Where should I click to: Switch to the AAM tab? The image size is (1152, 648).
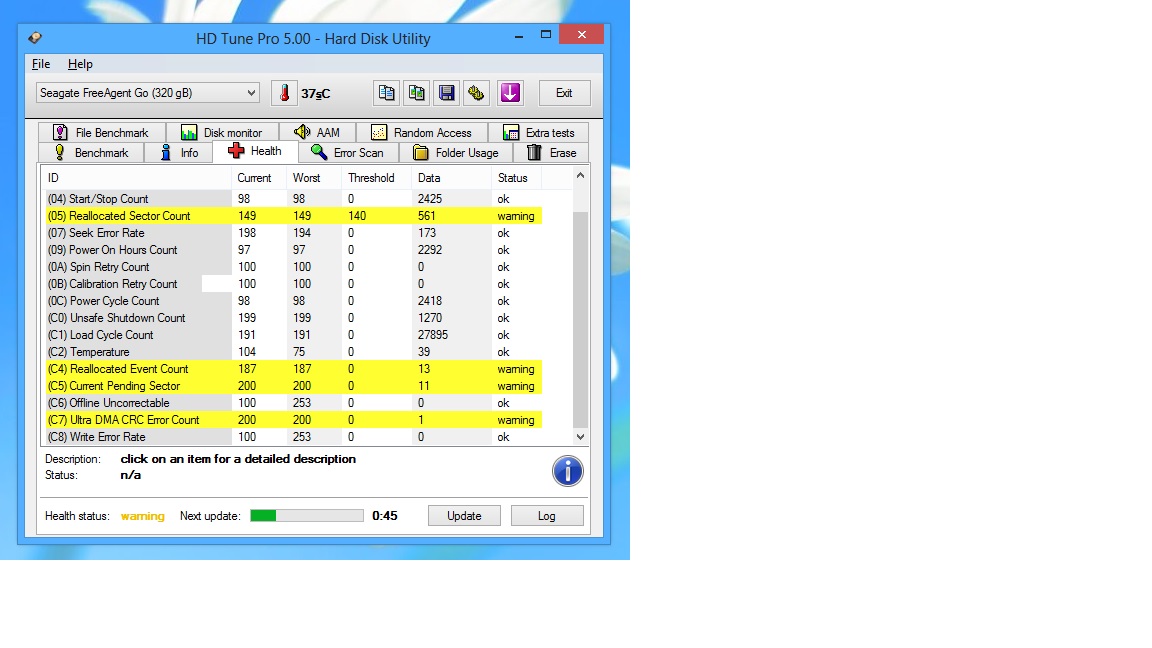click(x=317, y=132)
